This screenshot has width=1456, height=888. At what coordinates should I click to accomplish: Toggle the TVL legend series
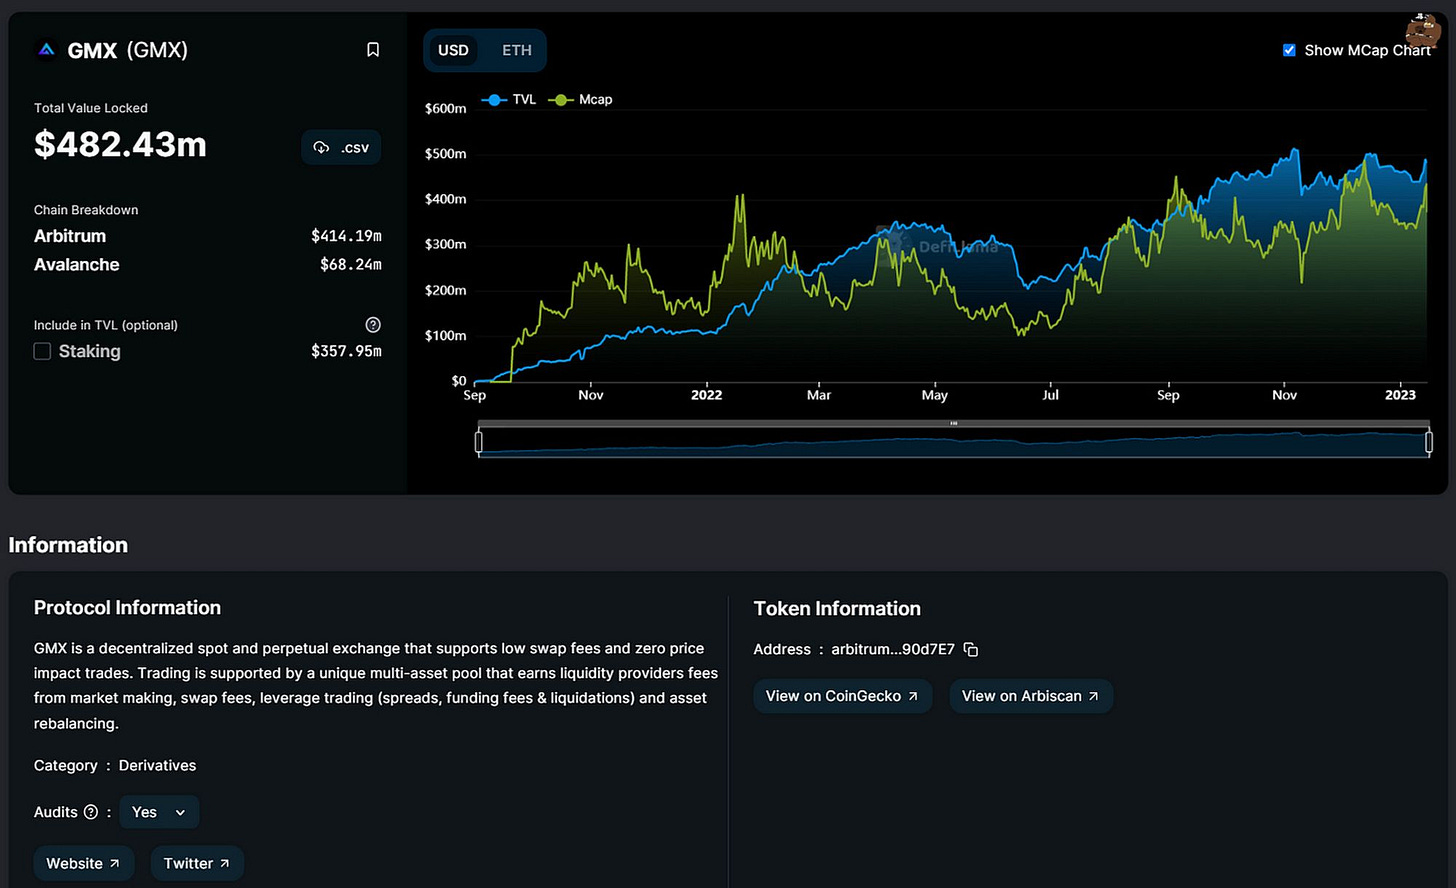(509, 99)
